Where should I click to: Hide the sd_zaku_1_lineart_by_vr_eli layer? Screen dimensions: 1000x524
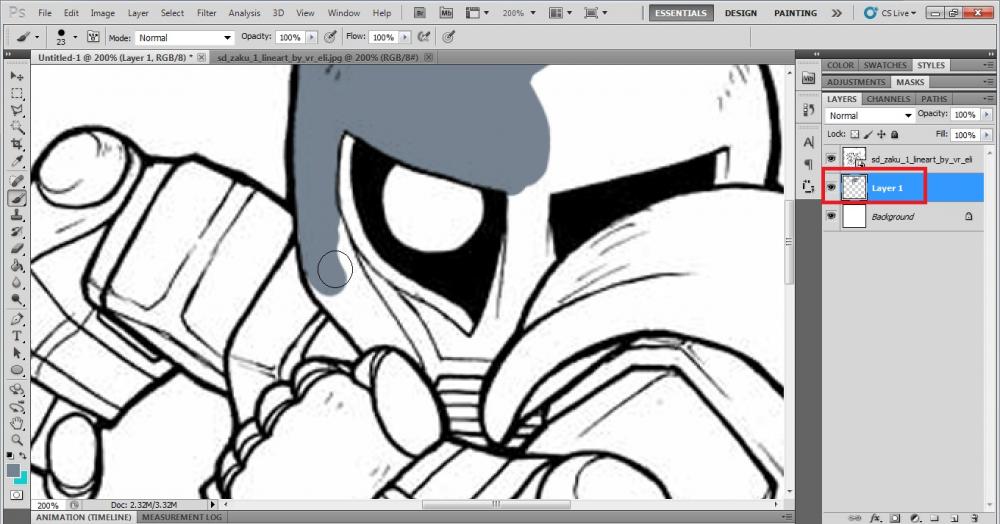831,158
